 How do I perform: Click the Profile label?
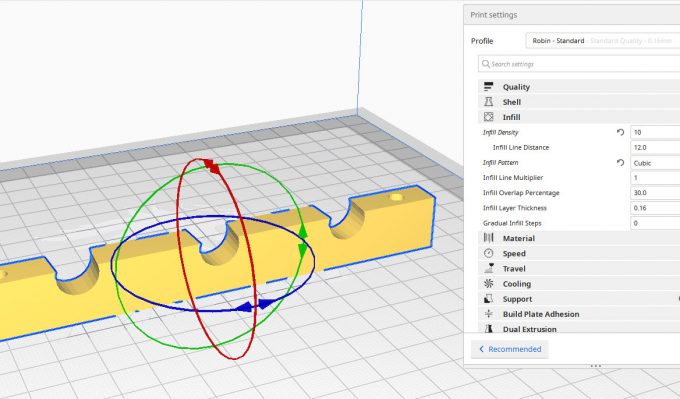point(482,41)
